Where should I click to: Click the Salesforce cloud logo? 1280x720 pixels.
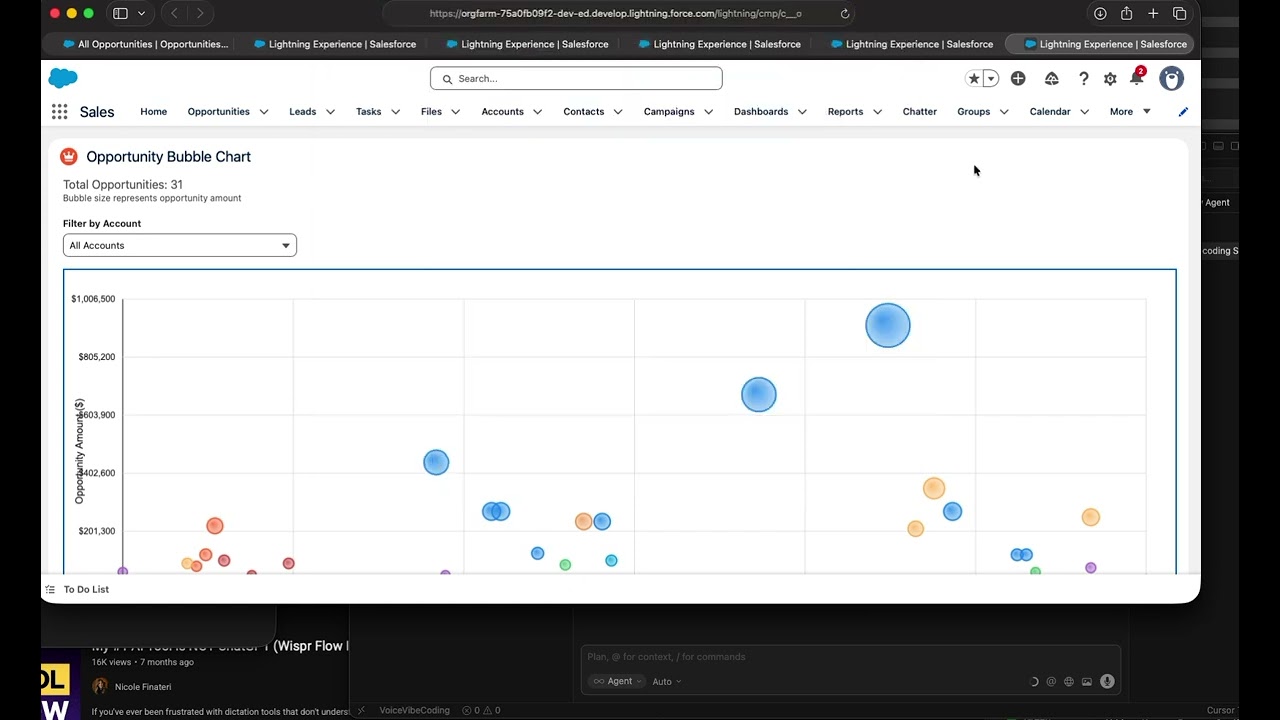(63, 78)
